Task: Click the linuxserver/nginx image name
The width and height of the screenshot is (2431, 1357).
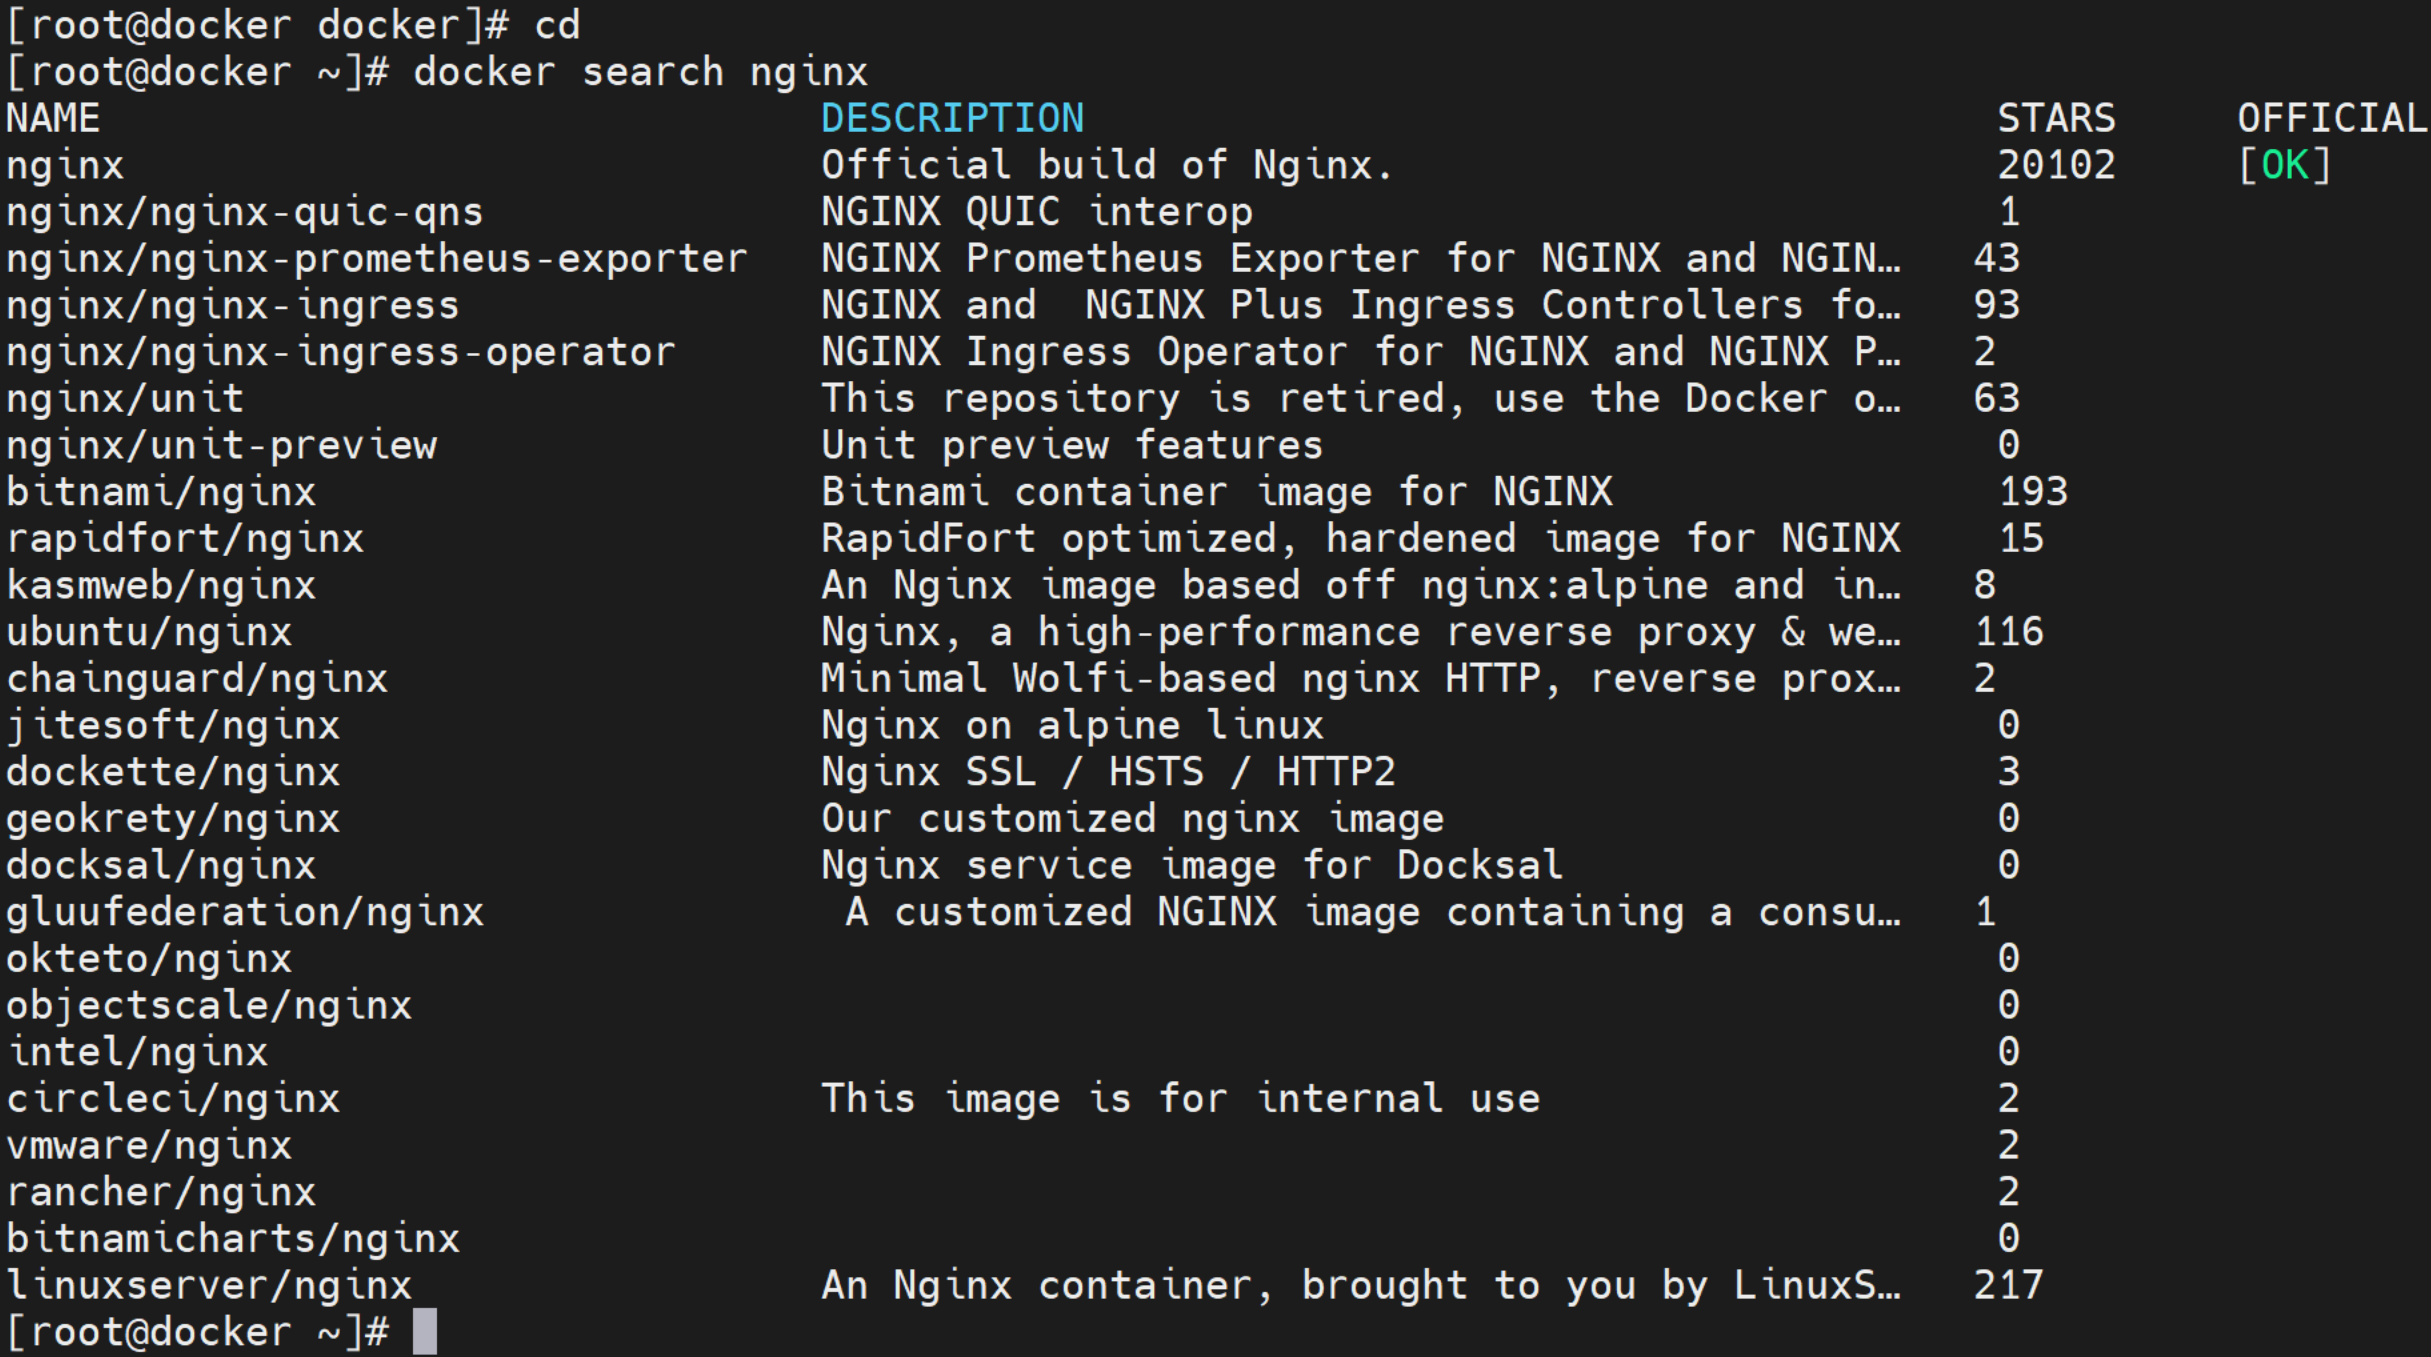Action: click(209, 1285)
